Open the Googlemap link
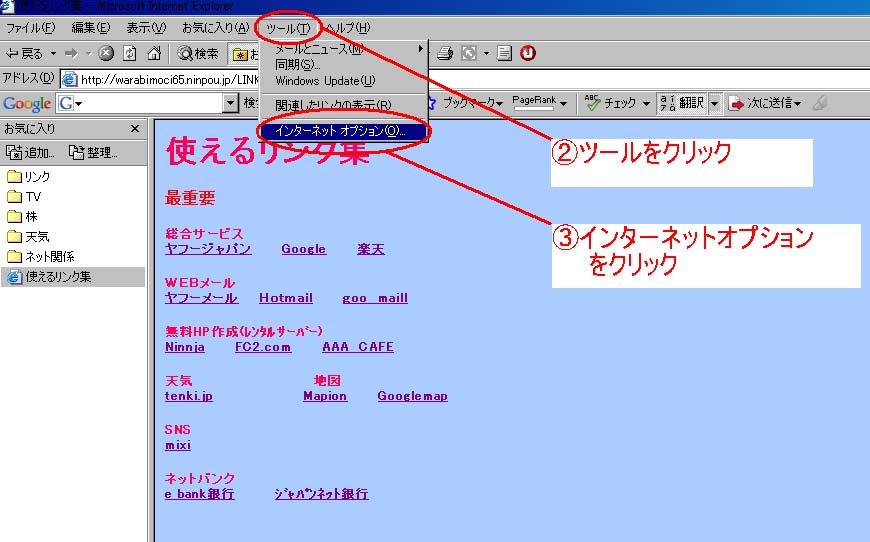Image resolution: width=870 pixels, height=542 pixels. click(x=412, y=396)
